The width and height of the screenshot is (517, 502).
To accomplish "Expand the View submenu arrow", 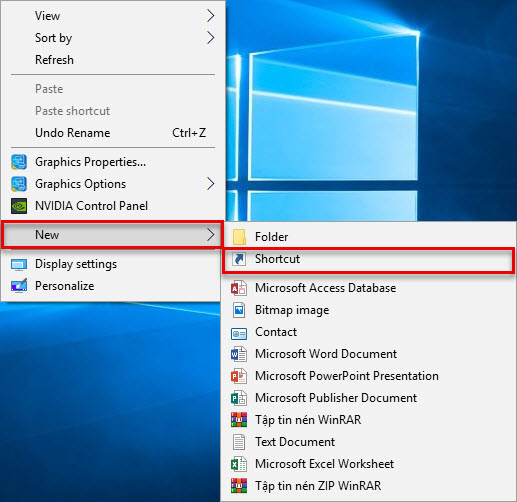I will point(210,16).
